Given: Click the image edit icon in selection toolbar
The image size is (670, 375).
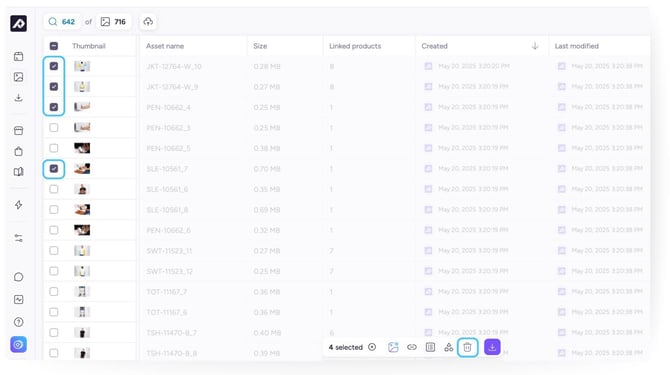Looking at the screenshot, I should click(x=393, y=347).
